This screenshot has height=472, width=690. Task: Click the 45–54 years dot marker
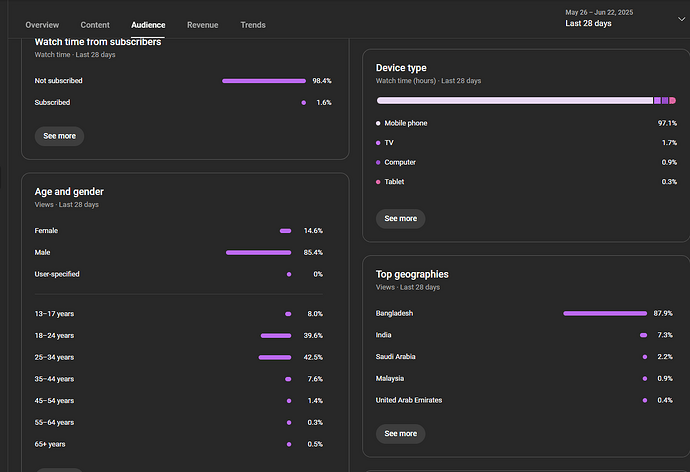pyautogui.click(x=289, y=401)
